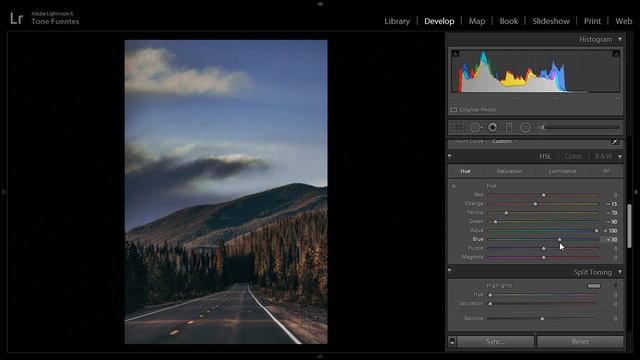Click the Blue hue slider handle
The image size is (640, 360).
[x=560, y=240]
